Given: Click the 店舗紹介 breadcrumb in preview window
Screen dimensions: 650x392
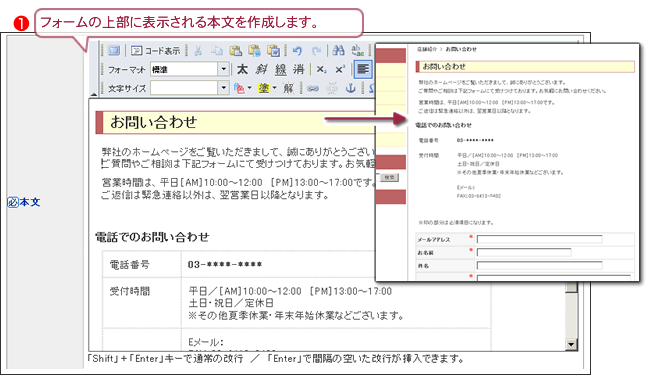Looking at the screenshot, I should 427,49.
